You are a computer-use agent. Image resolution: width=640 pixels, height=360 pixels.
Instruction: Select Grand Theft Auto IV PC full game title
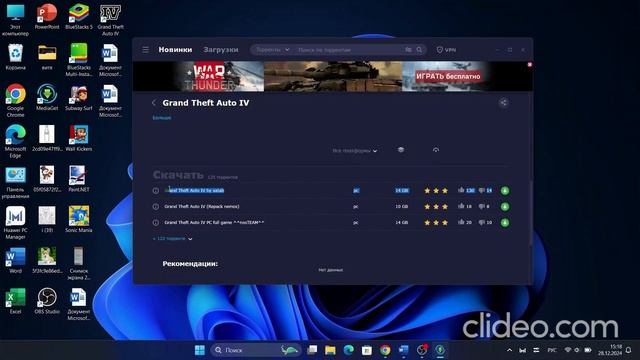pos(214,222)
